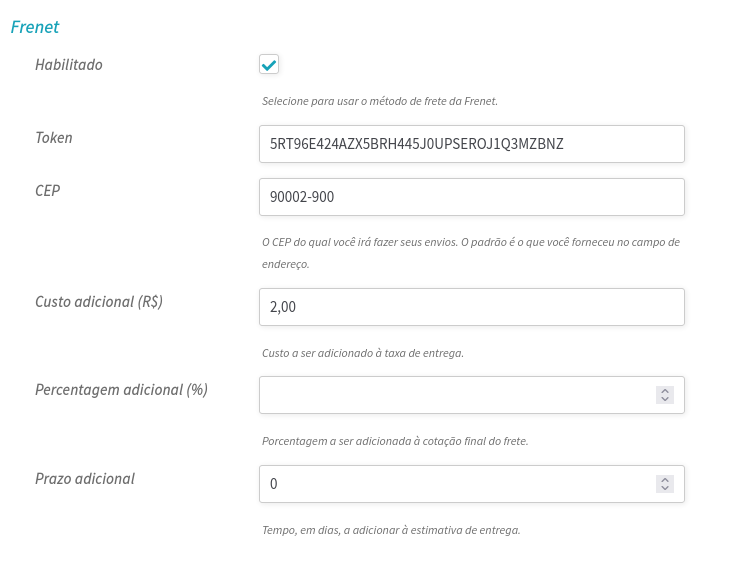
Task: Increase Percentagem adicional with up arrow
Action: click(x=665, y=390)
